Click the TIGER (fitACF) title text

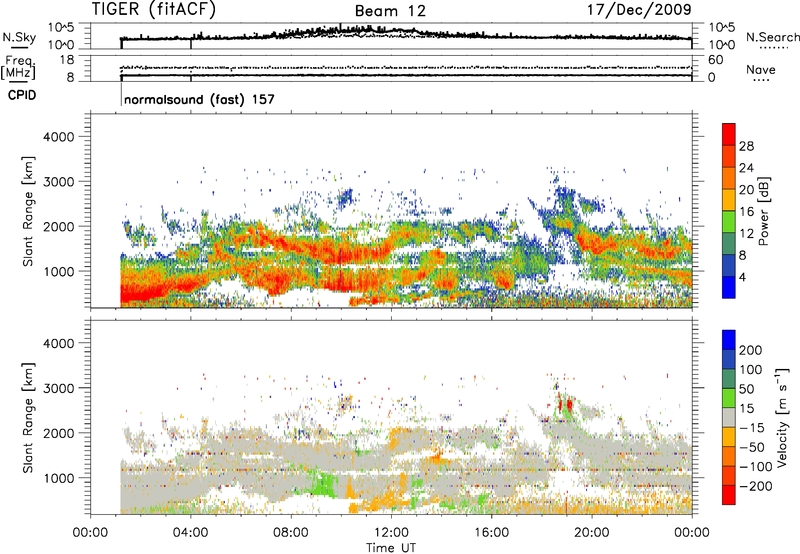pos(154,10)
